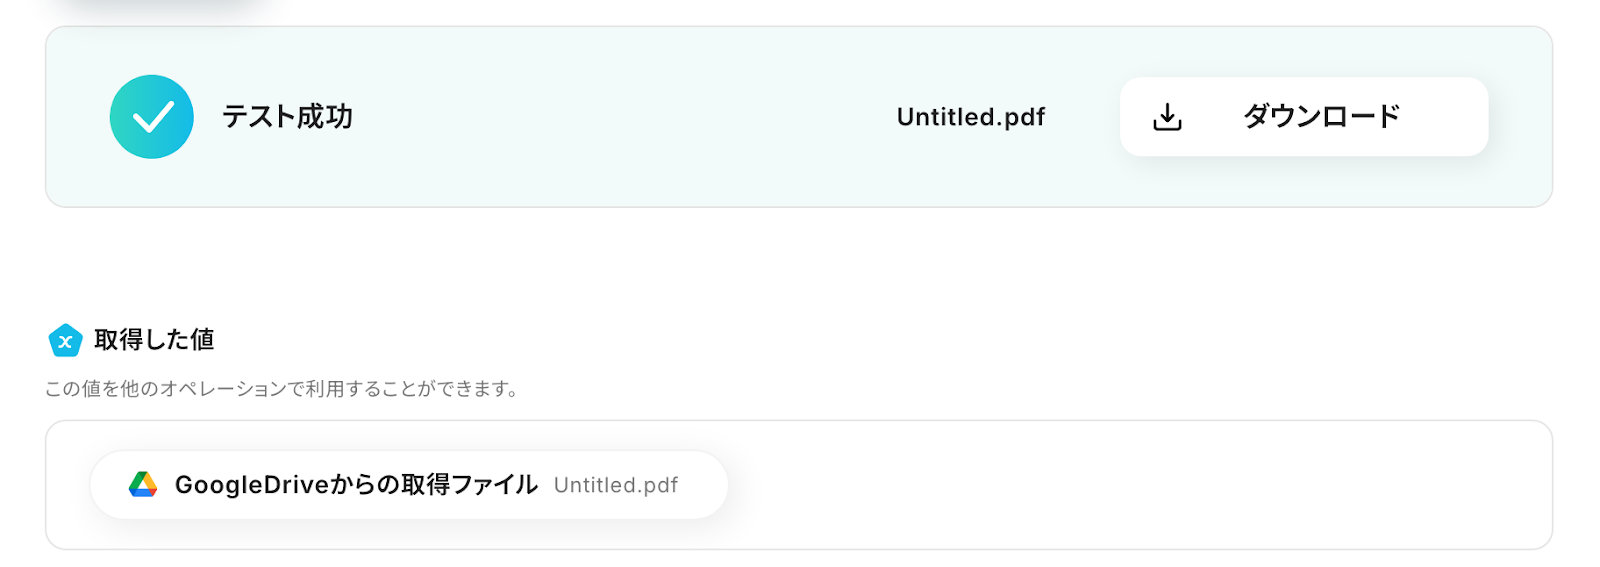Click the Untitled.pdf filename beside the download button

click(x=970, y=117)
